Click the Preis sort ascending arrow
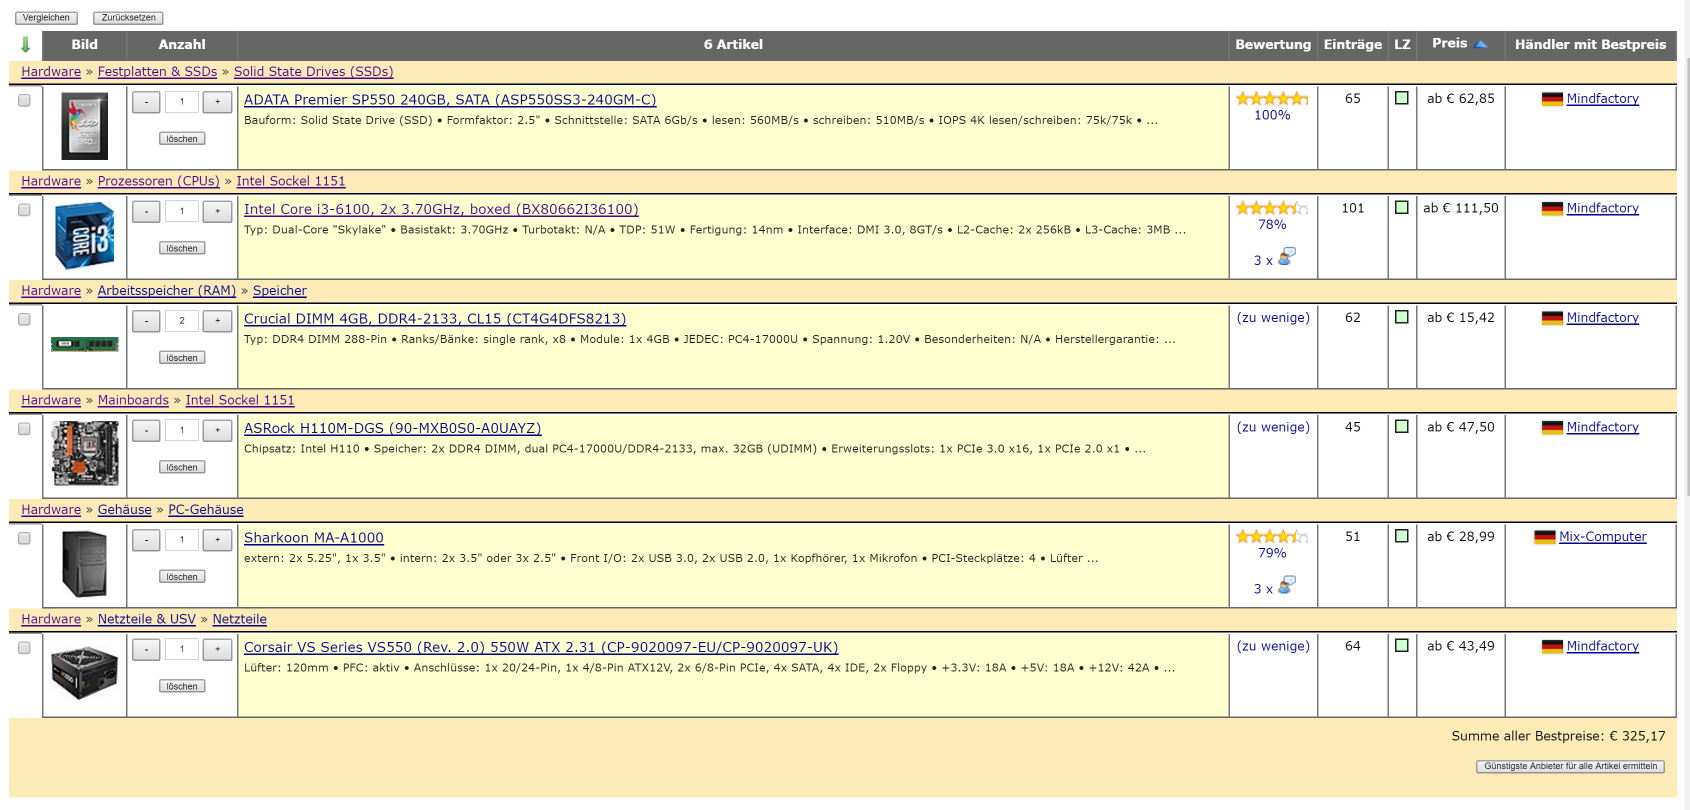The image size is (1690, 810). pos(1481,44)
